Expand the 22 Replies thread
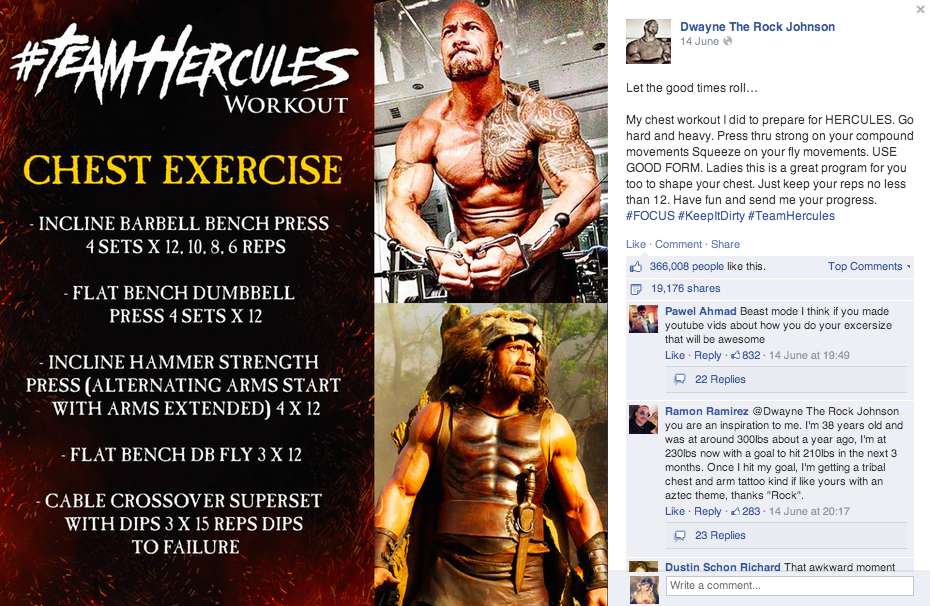 tap(720, 379)
